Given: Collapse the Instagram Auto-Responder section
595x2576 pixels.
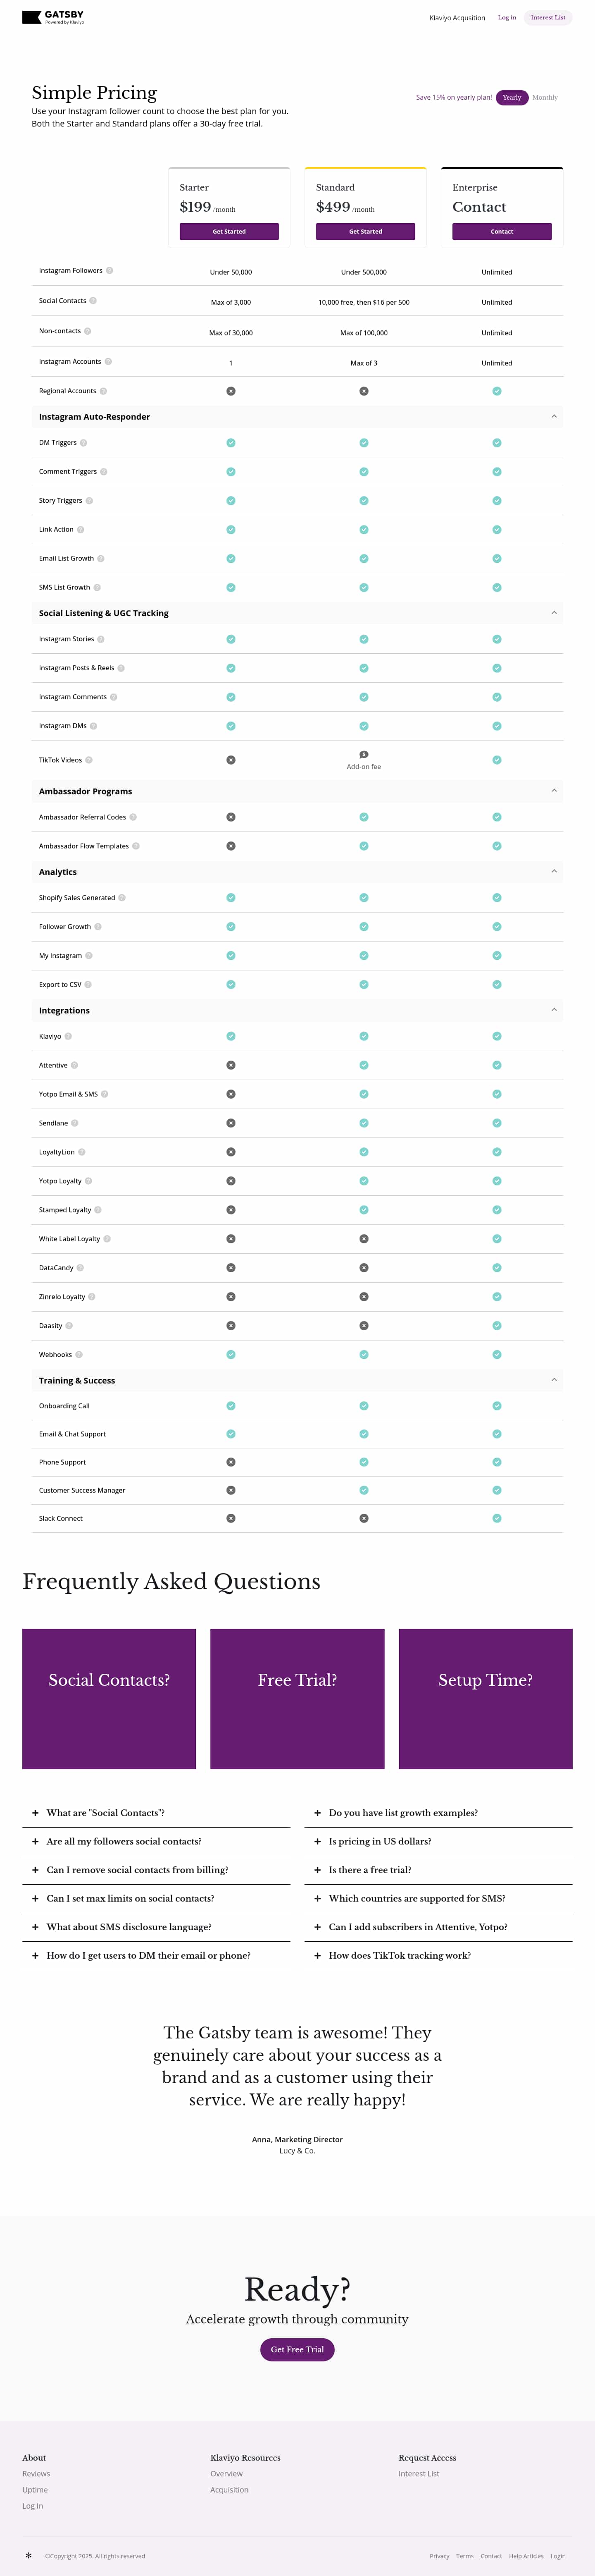Looking at the screenshot, I should pos(554,416).
